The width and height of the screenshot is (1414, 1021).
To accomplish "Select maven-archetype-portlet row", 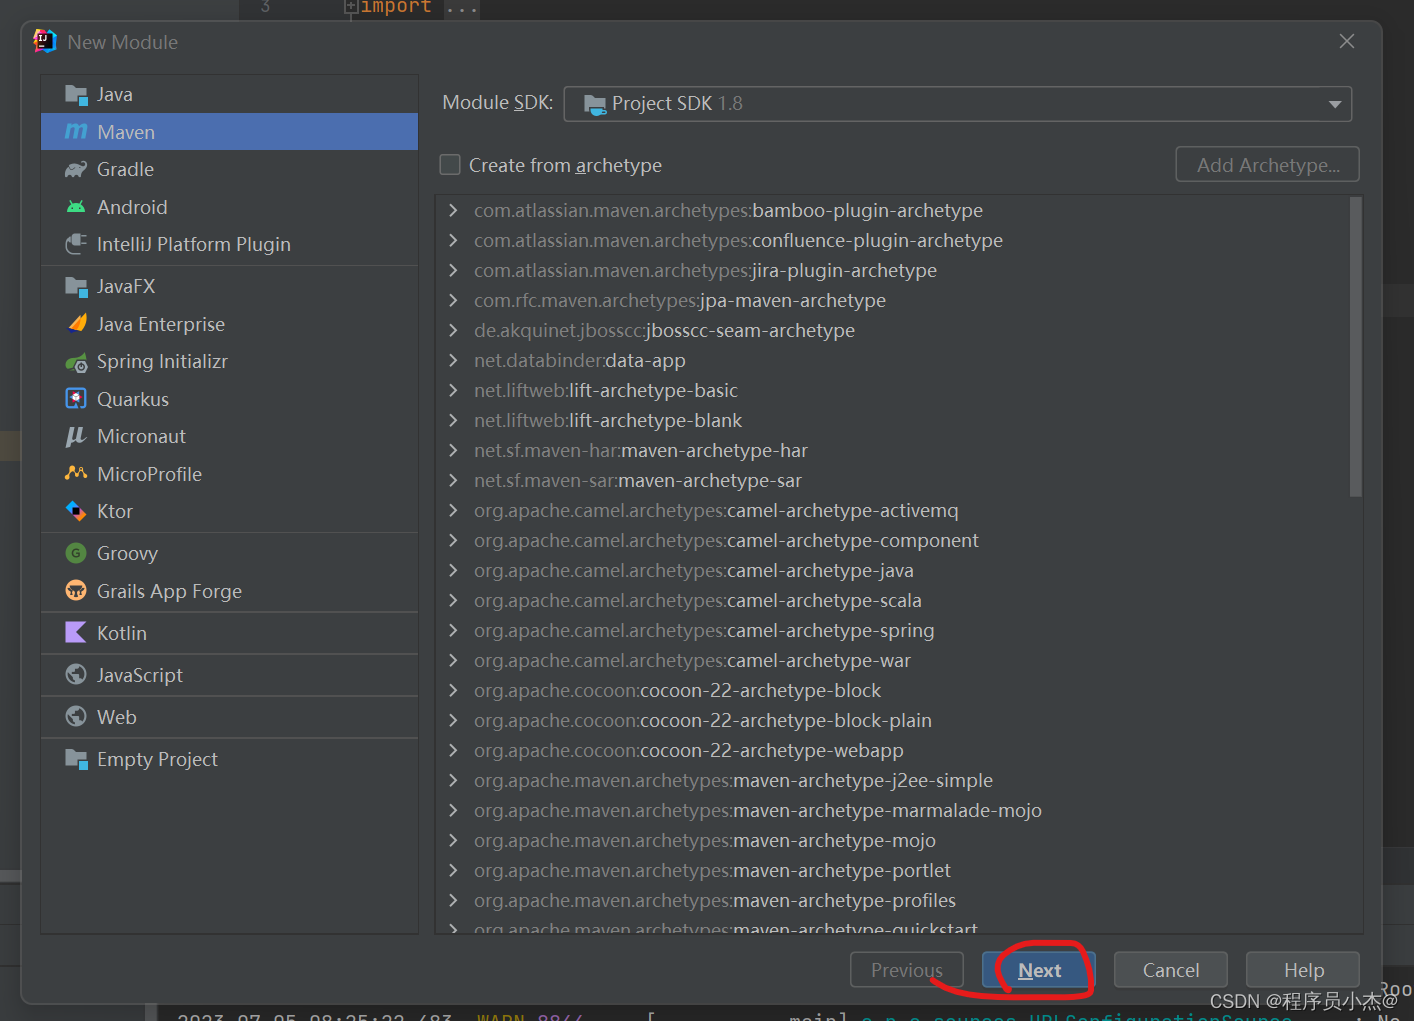I will [x=892, y=870].
